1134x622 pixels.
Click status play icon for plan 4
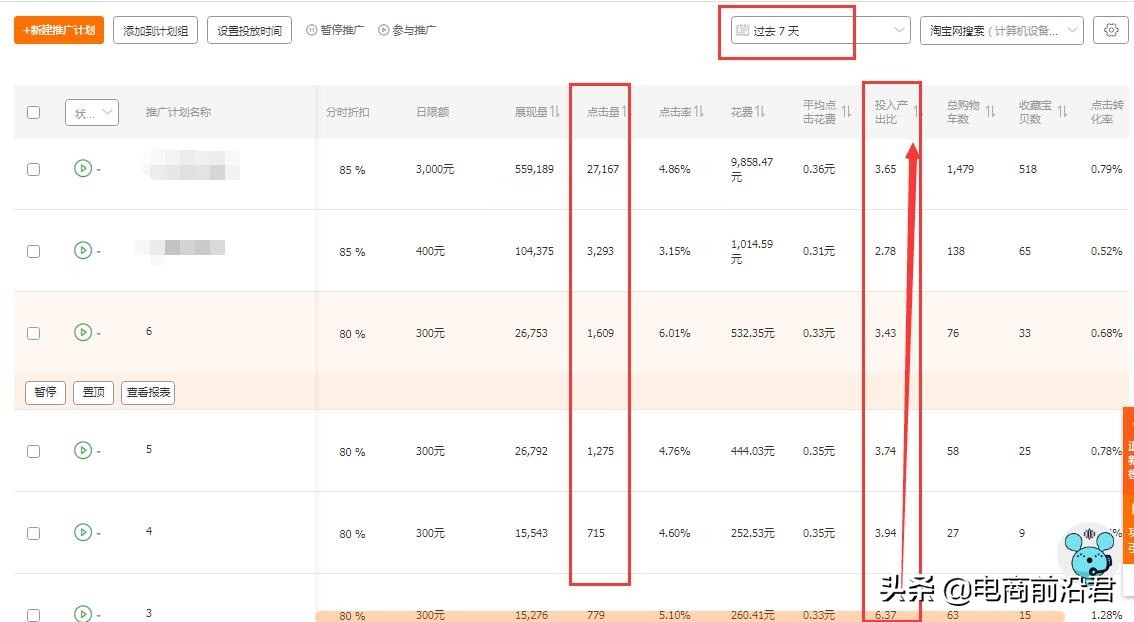(x=82, y=532)
